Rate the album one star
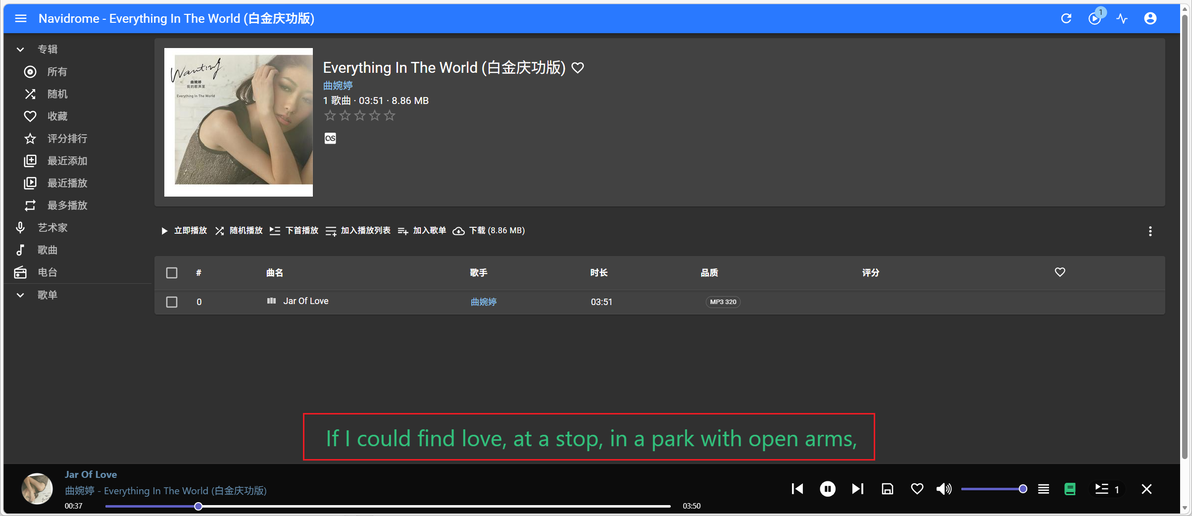The width and height of the screenshot is (1192, 516). (330, 116)
